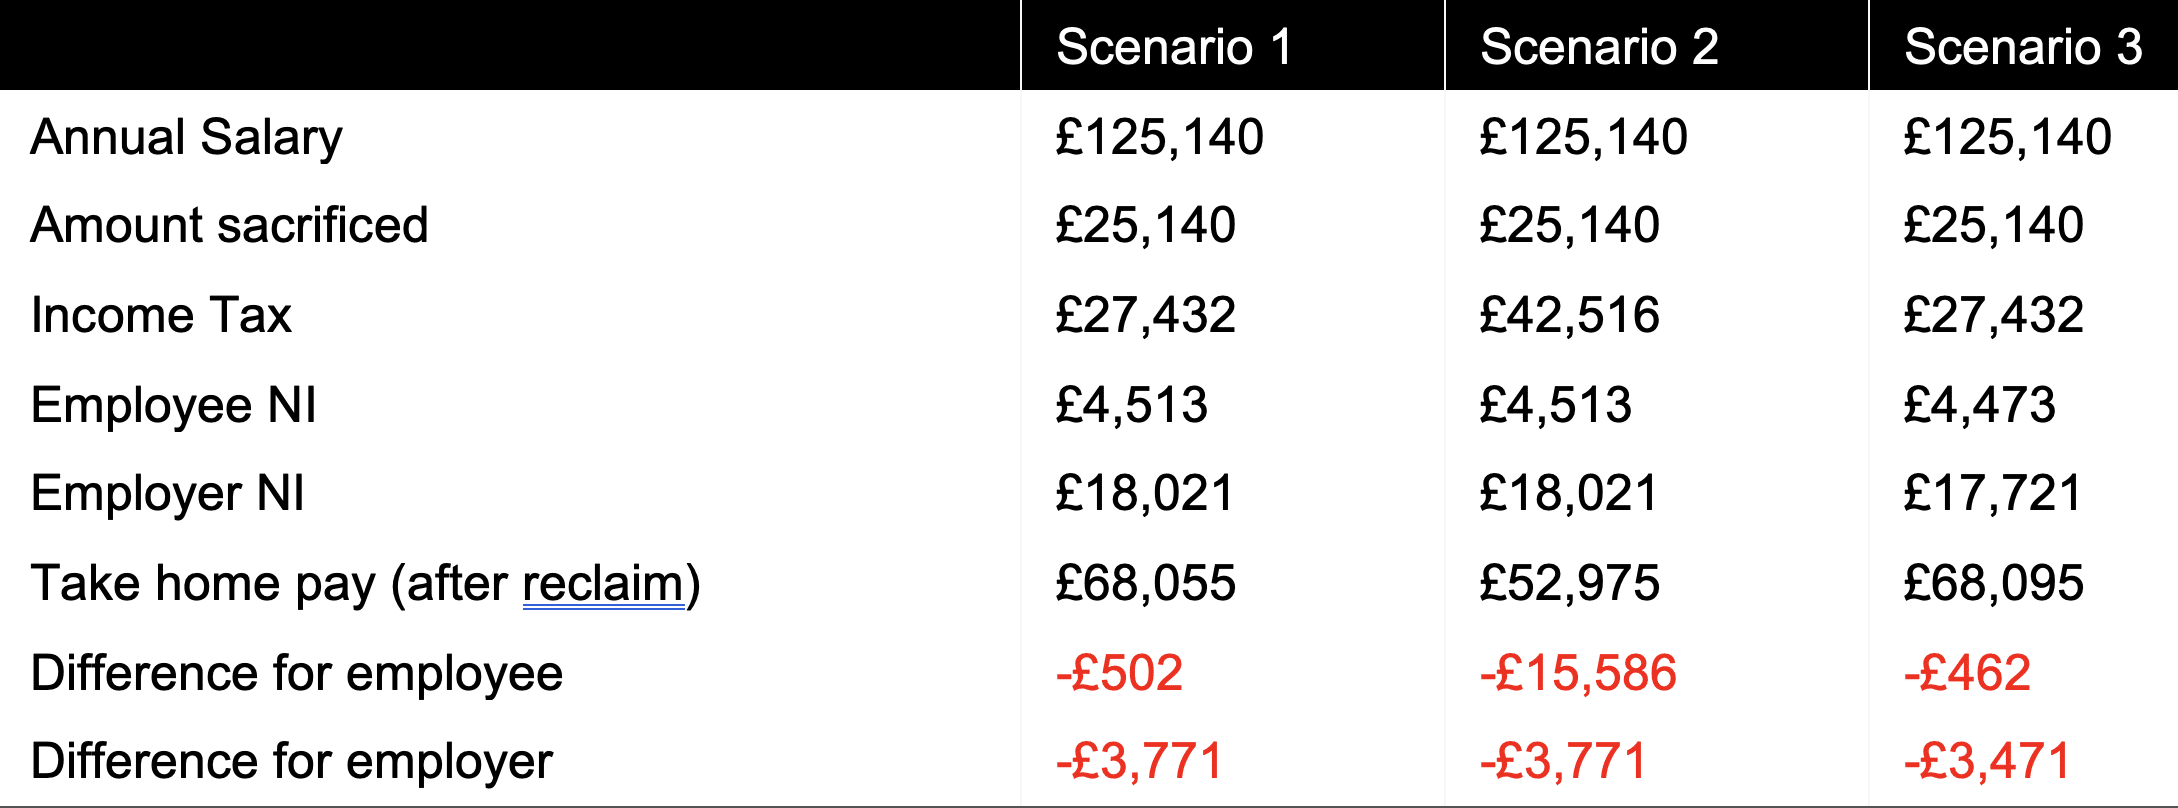2178x808 pixels.
Task: Select the £17,721 Employer NI cell
Action: tap(1993, 494)
